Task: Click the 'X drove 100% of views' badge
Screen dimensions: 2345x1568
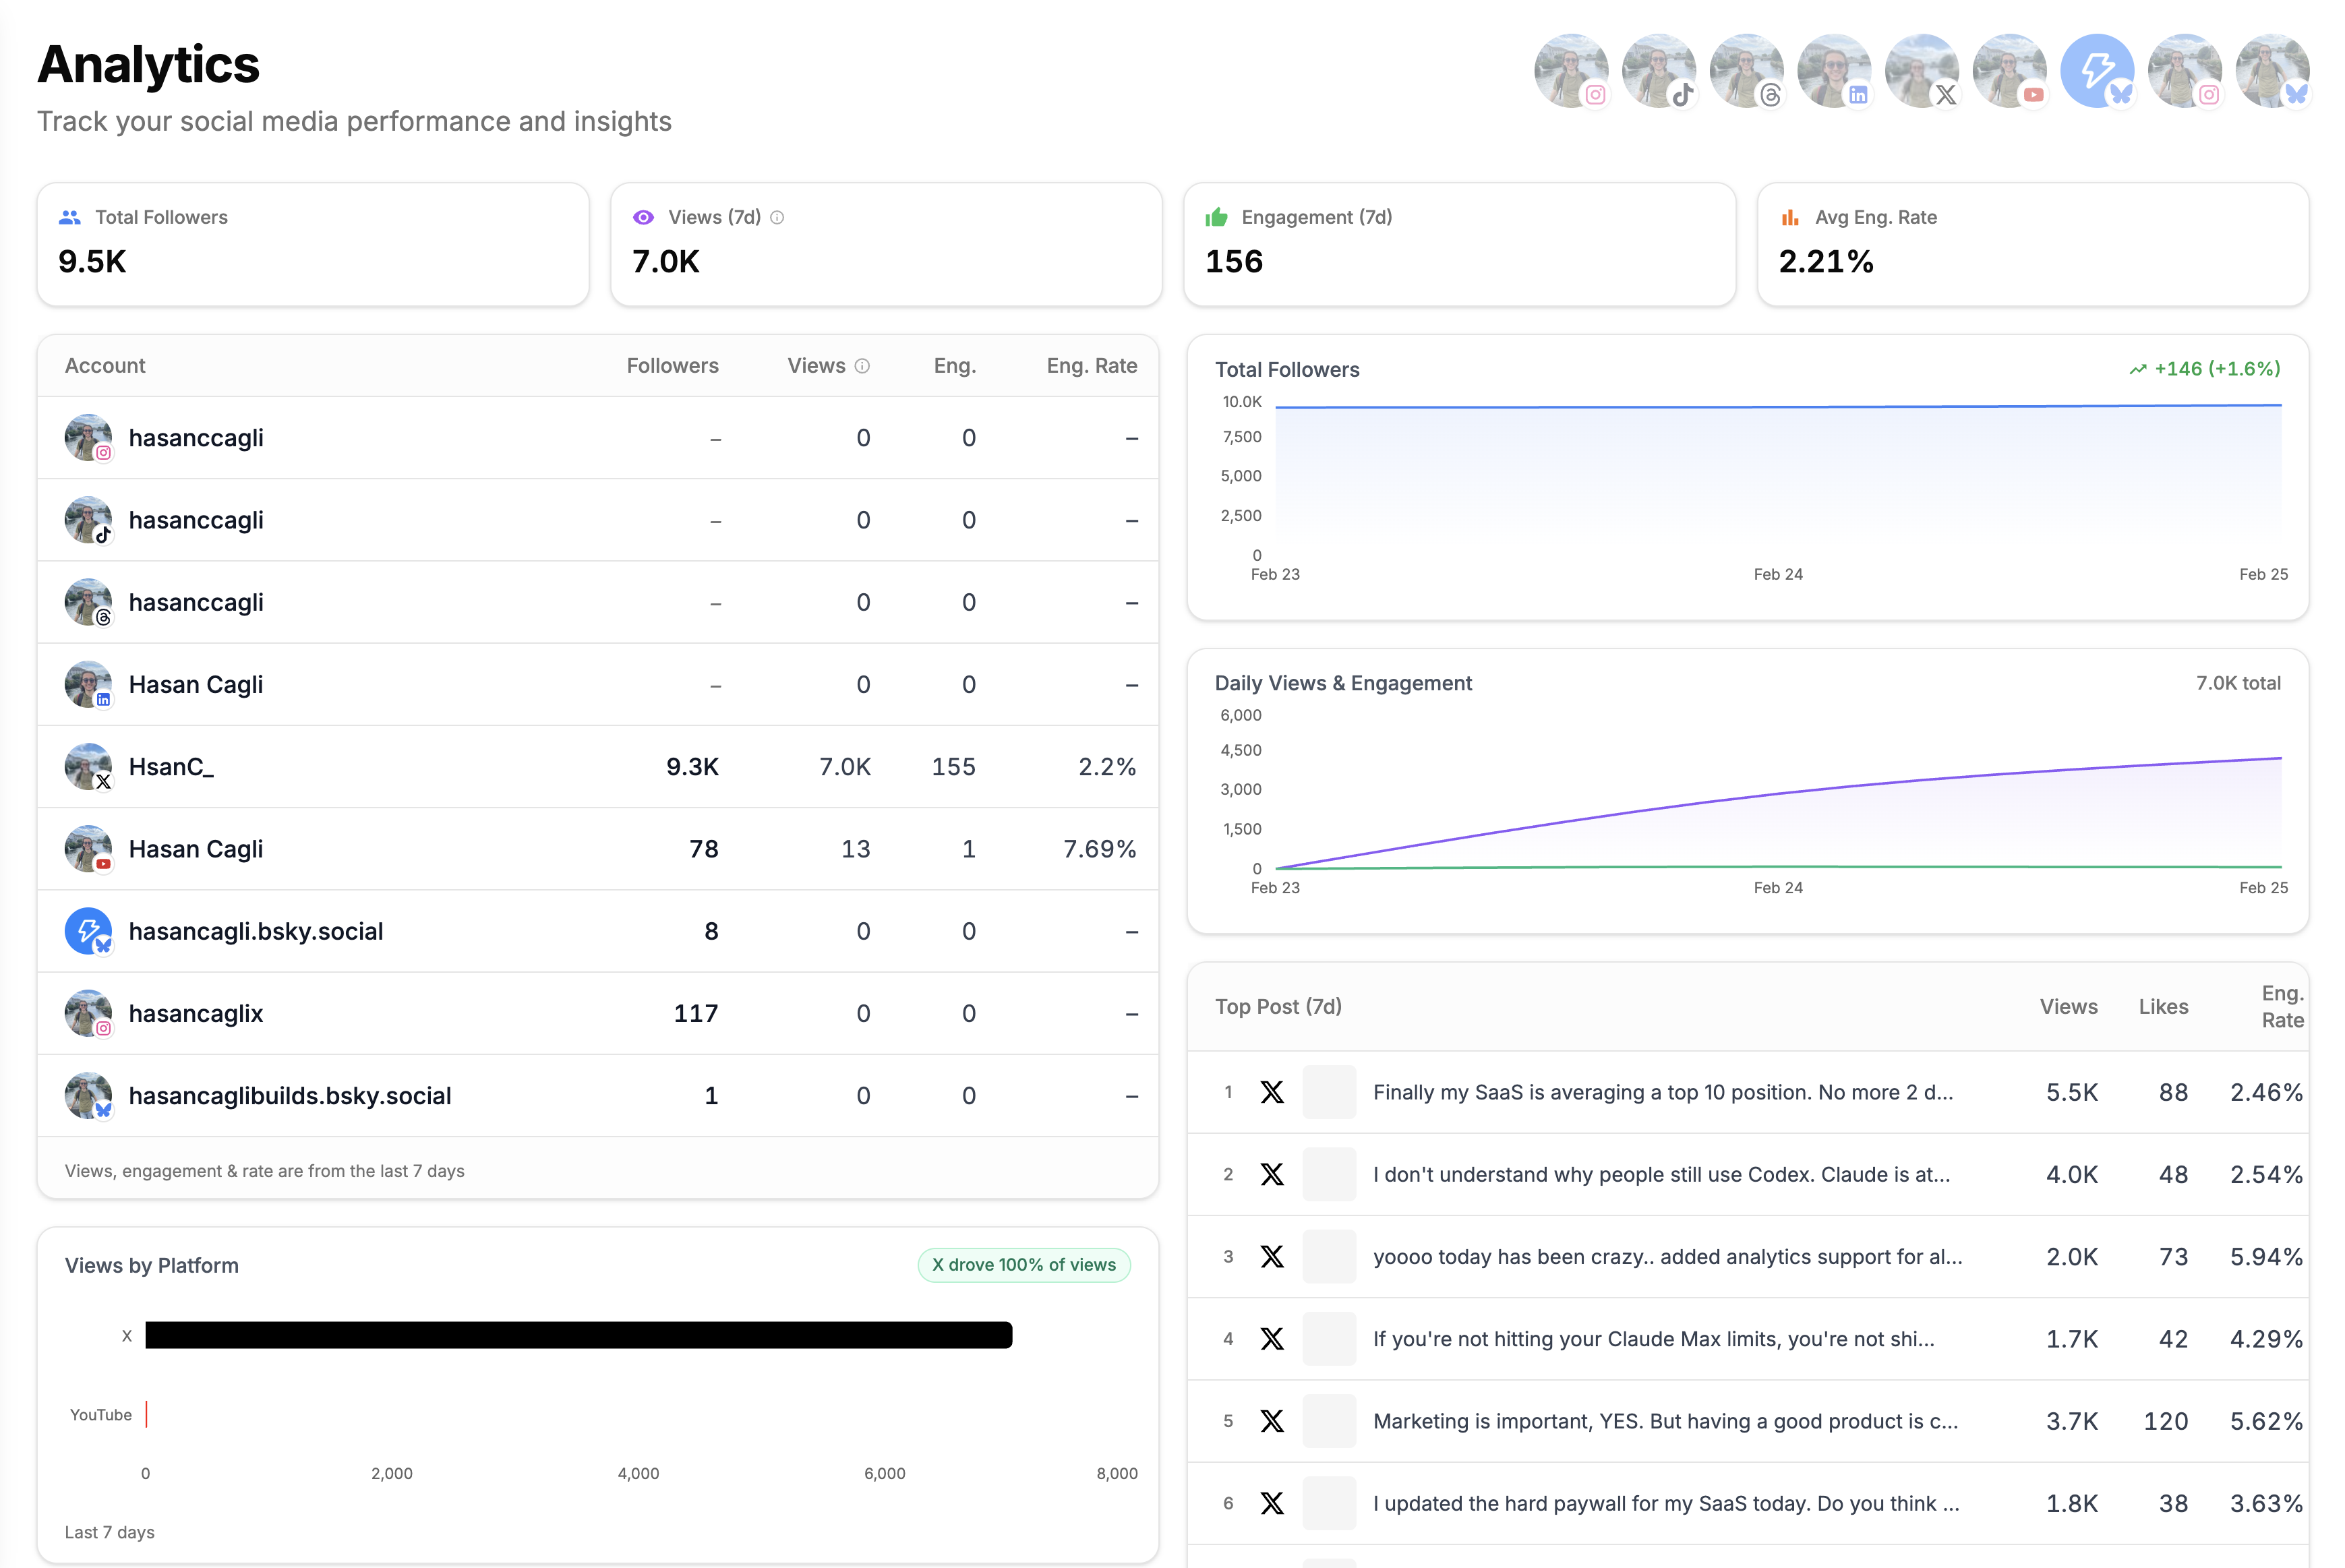Action: tap(1023, 1265)
